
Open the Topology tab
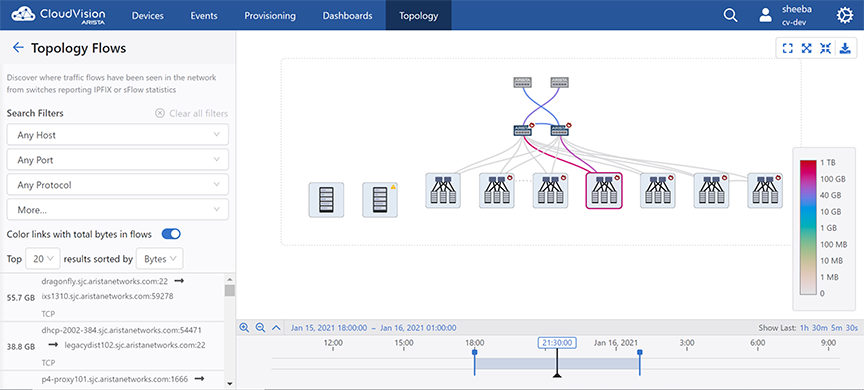419,15
